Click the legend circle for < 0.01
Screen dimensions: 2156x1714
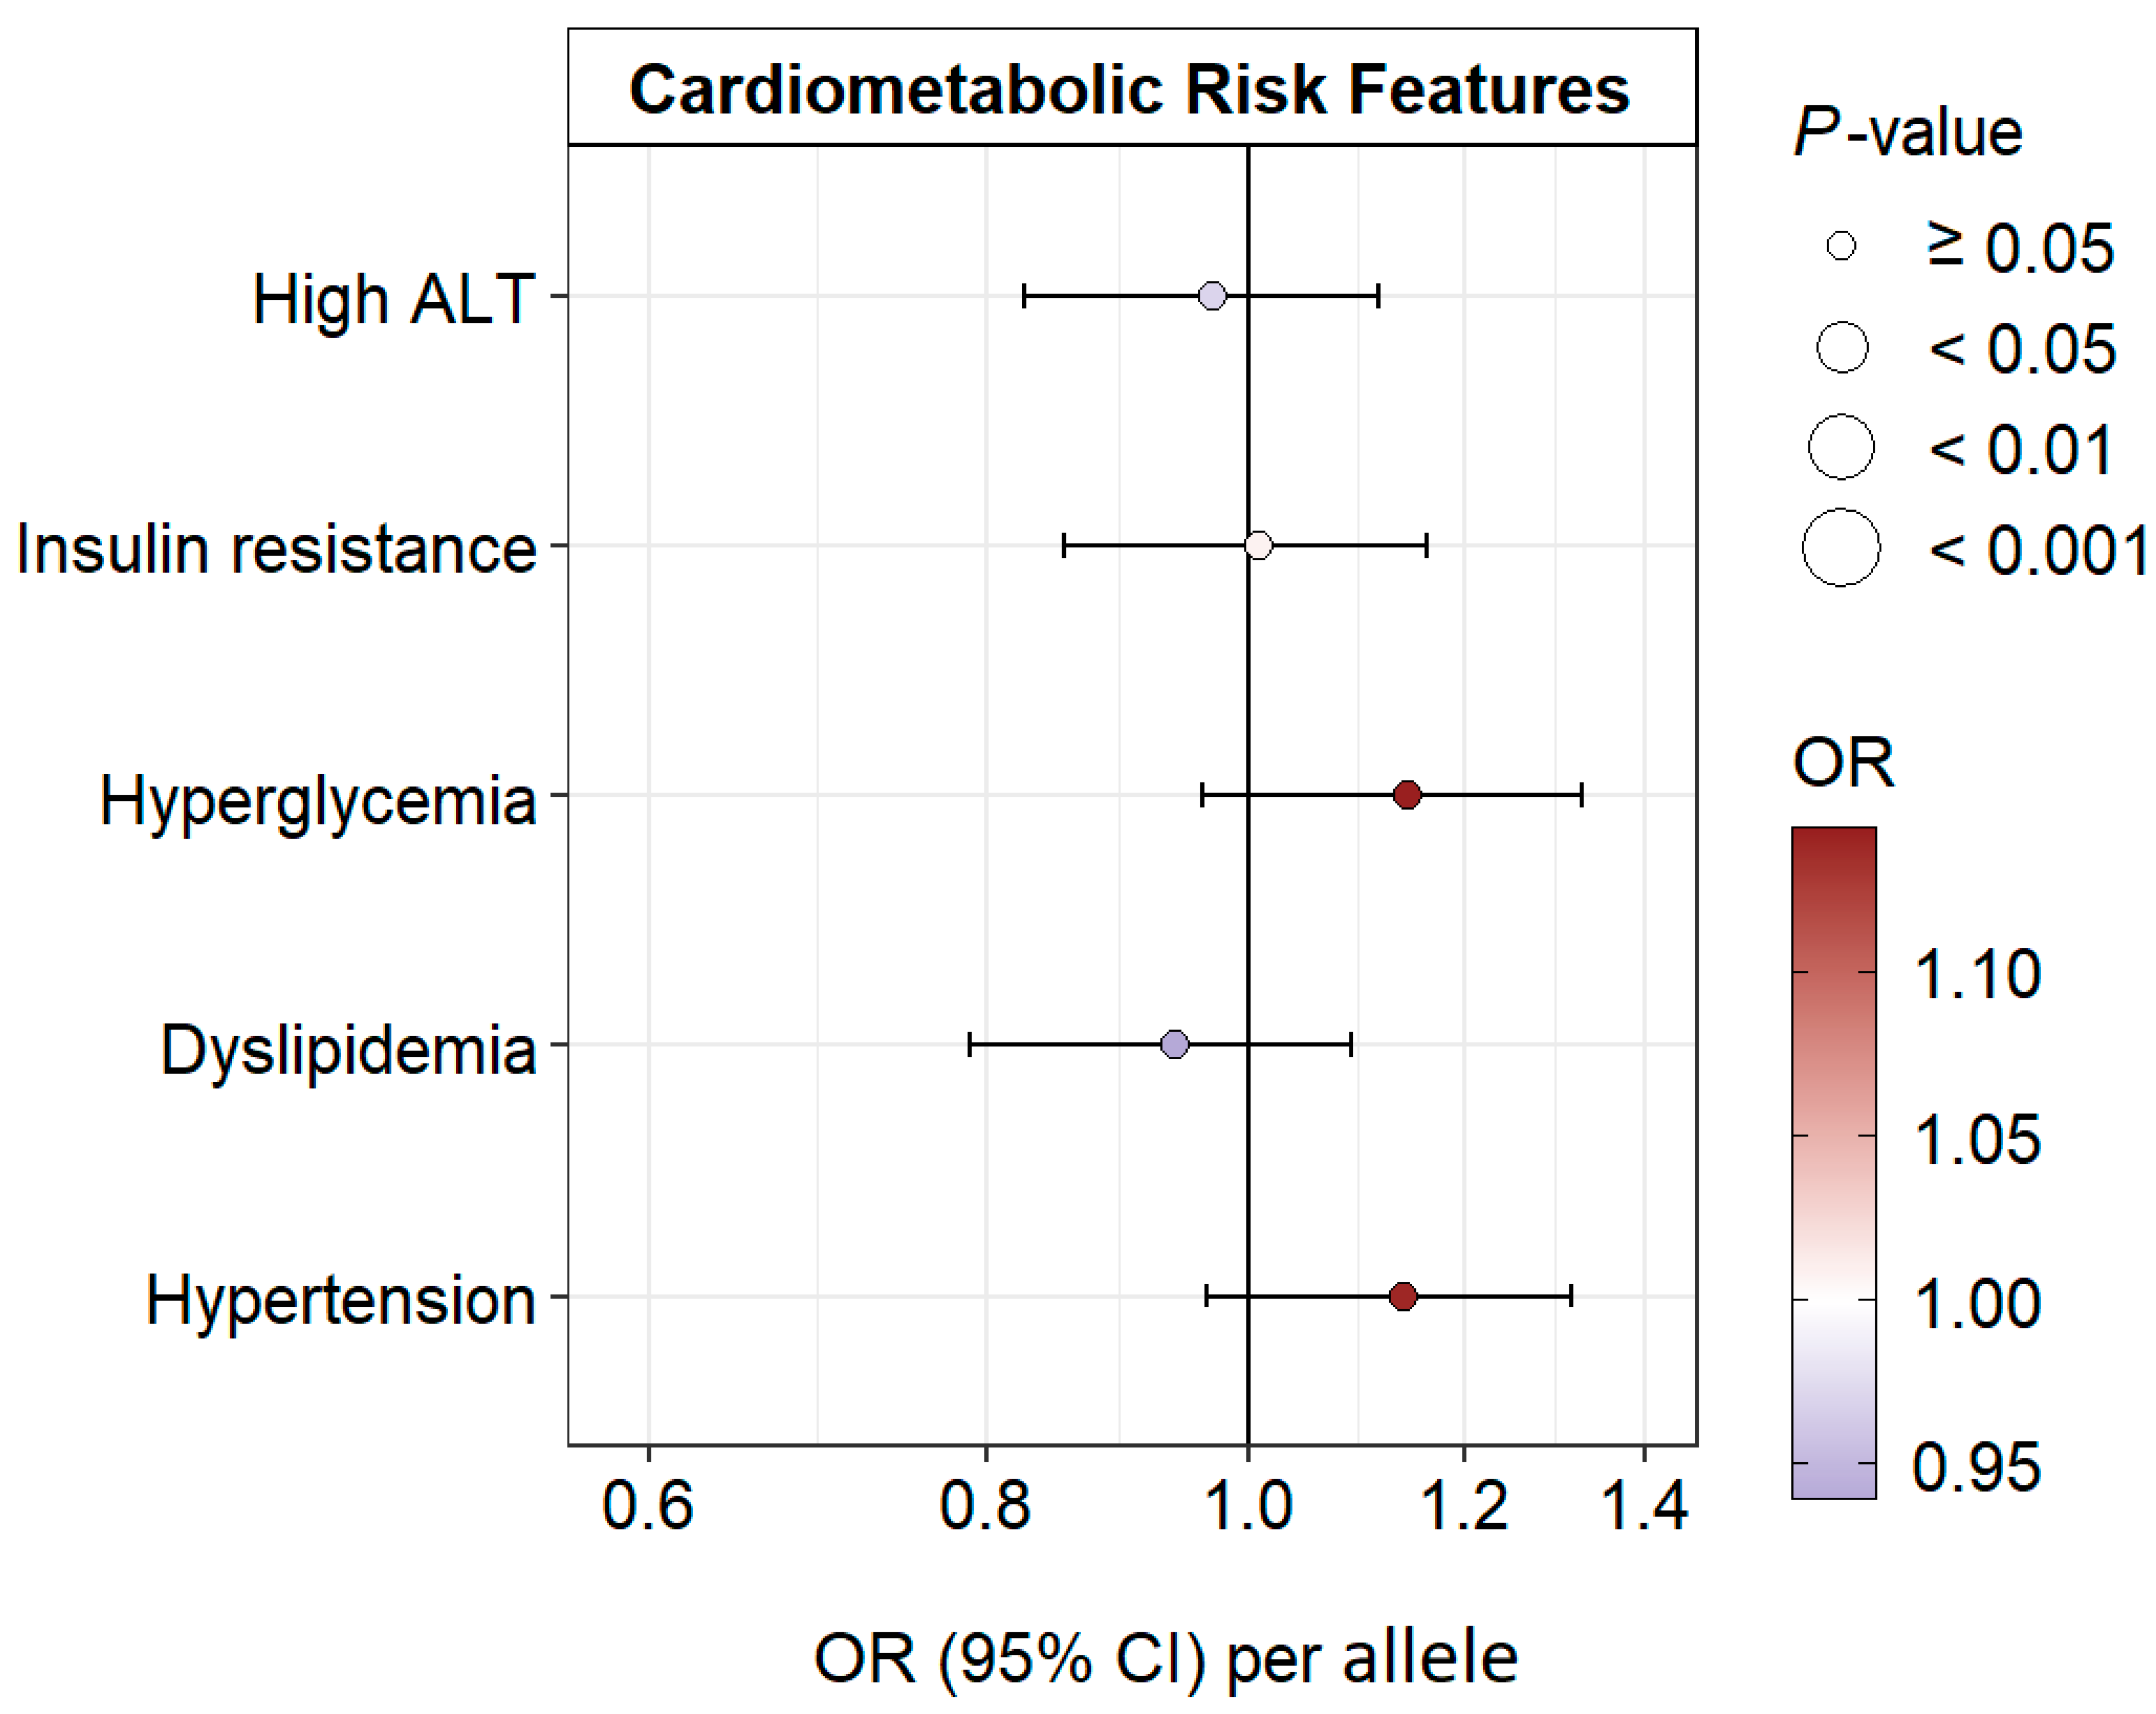pos(1841,447)
